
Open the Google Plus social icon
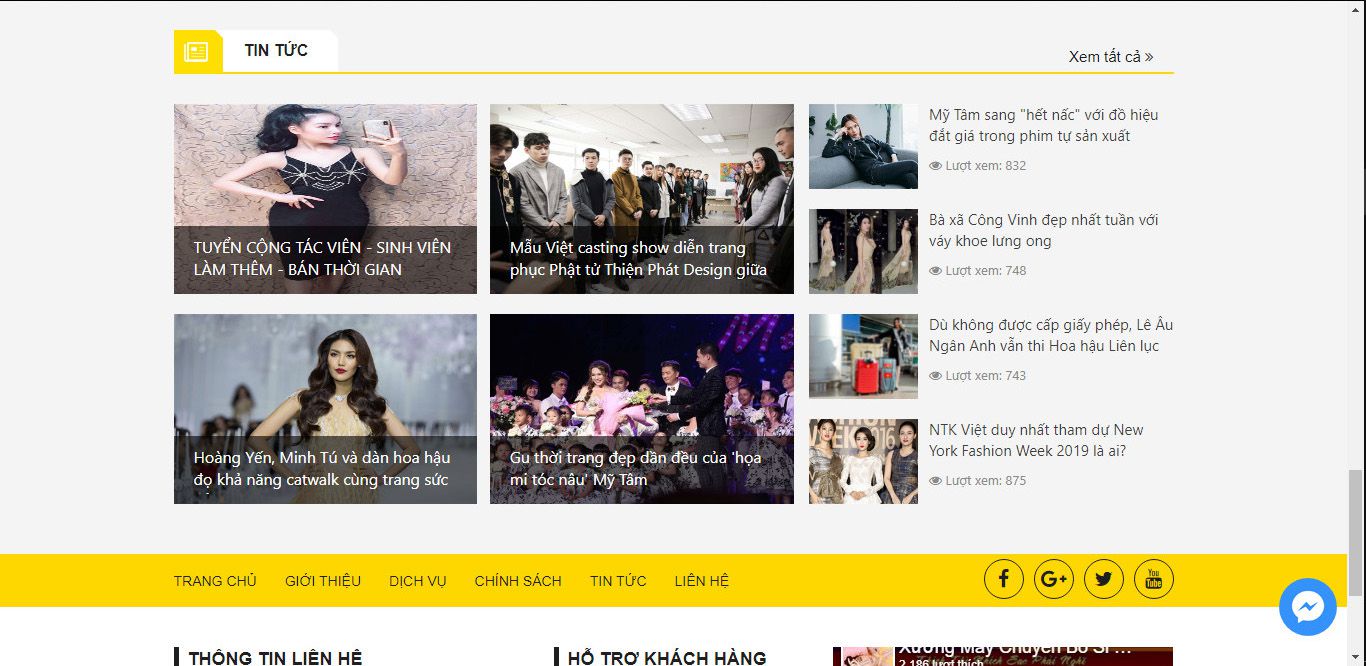pos(1053,579)
